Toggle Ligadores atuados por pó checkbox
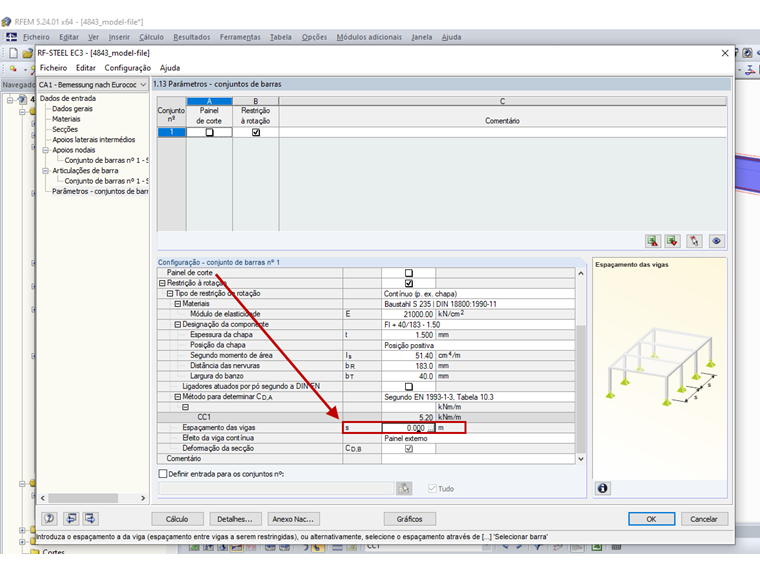760x570 pixels. click(x=409, y=387)
